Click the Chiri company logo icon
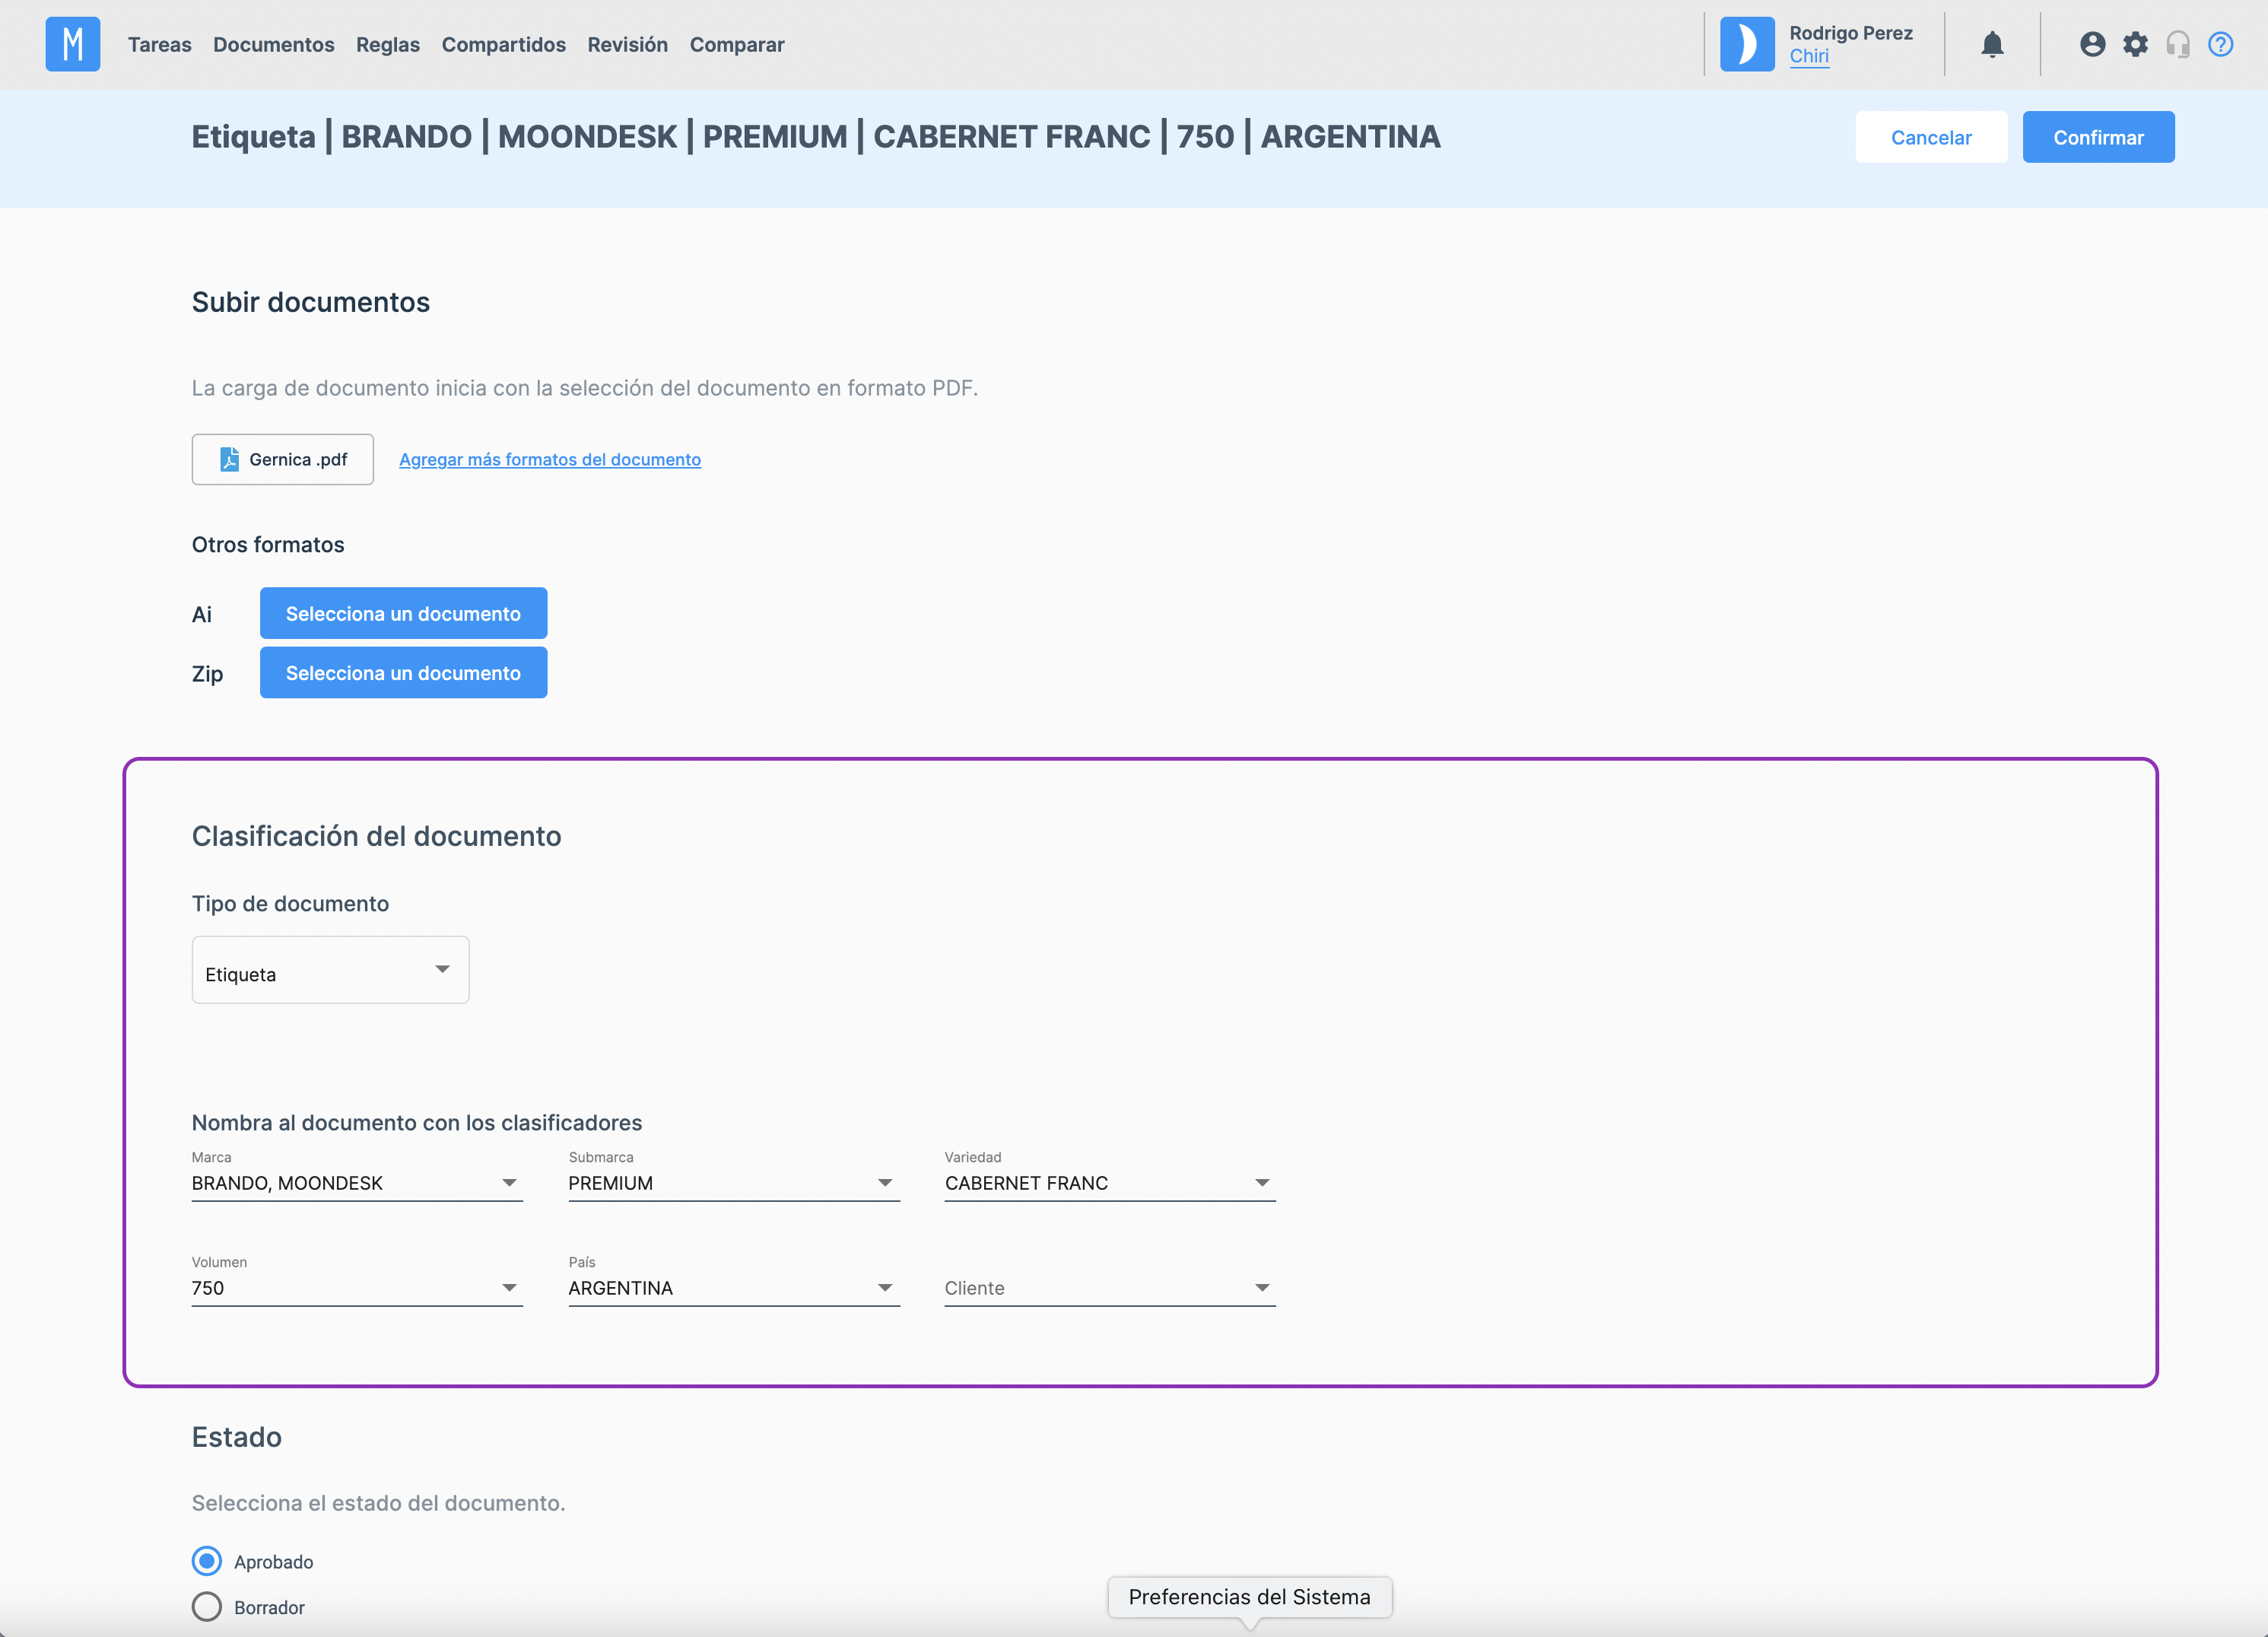Viewport: 2268px width, 1637px height. [1747, 44]
